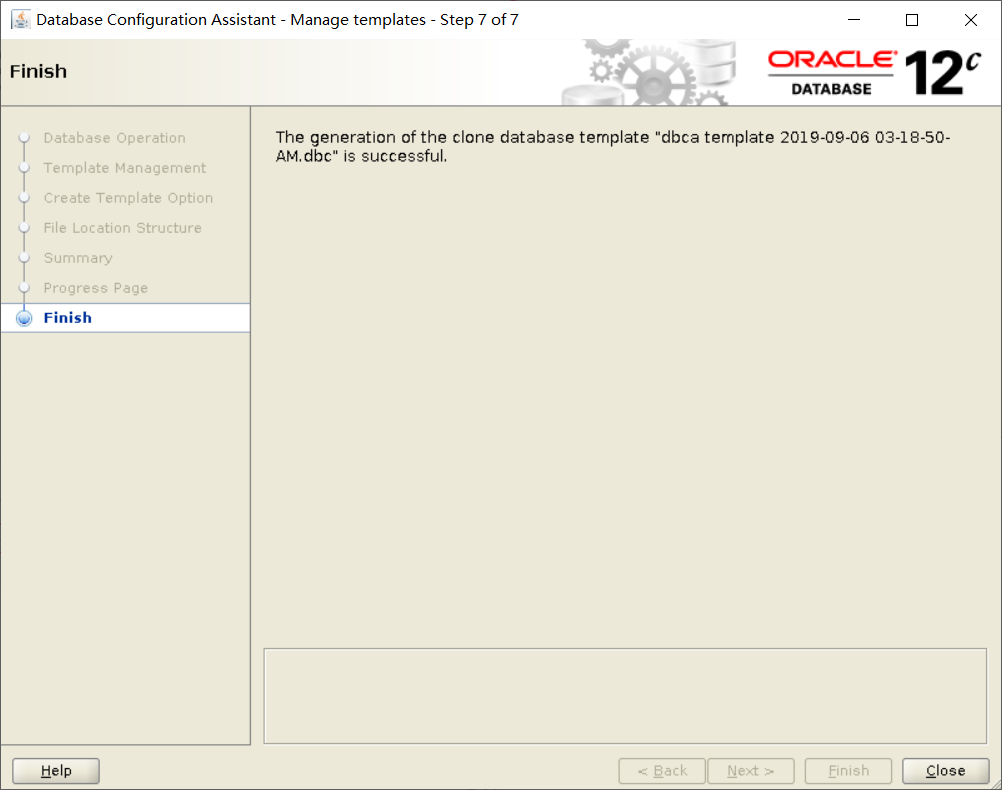
Task: Click the node circle beside Summary
Action: (x=24, y=258)
